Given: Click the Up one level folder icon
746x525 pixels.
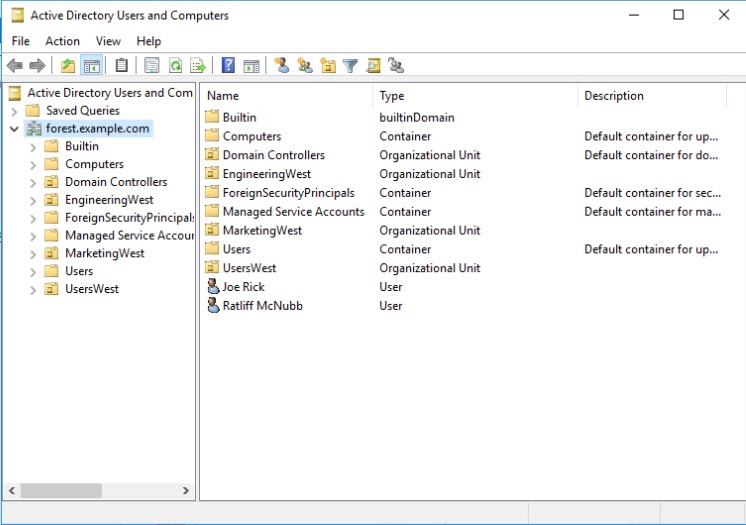Looking at the screenshot, I should tap(68, 66).
